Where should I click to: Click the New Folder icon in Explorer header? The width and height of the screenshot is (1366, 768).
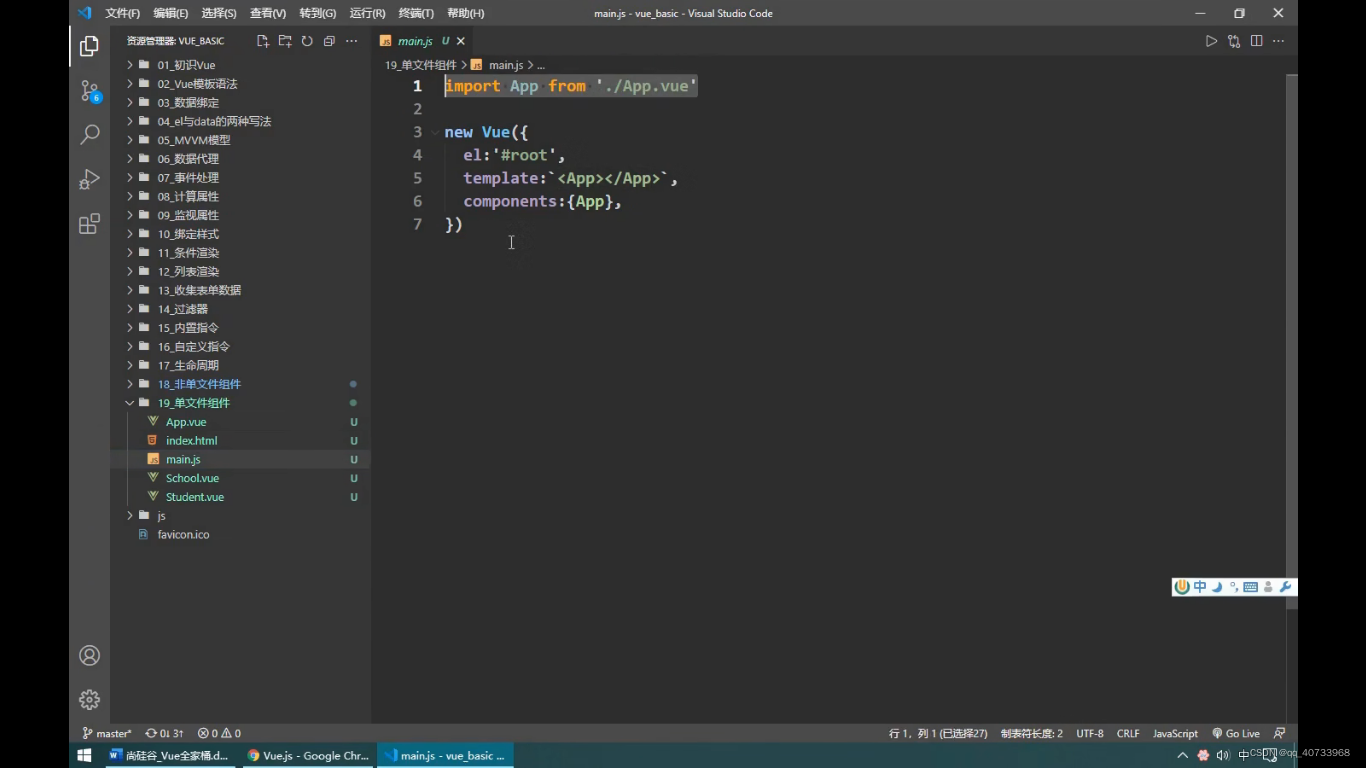285,41
